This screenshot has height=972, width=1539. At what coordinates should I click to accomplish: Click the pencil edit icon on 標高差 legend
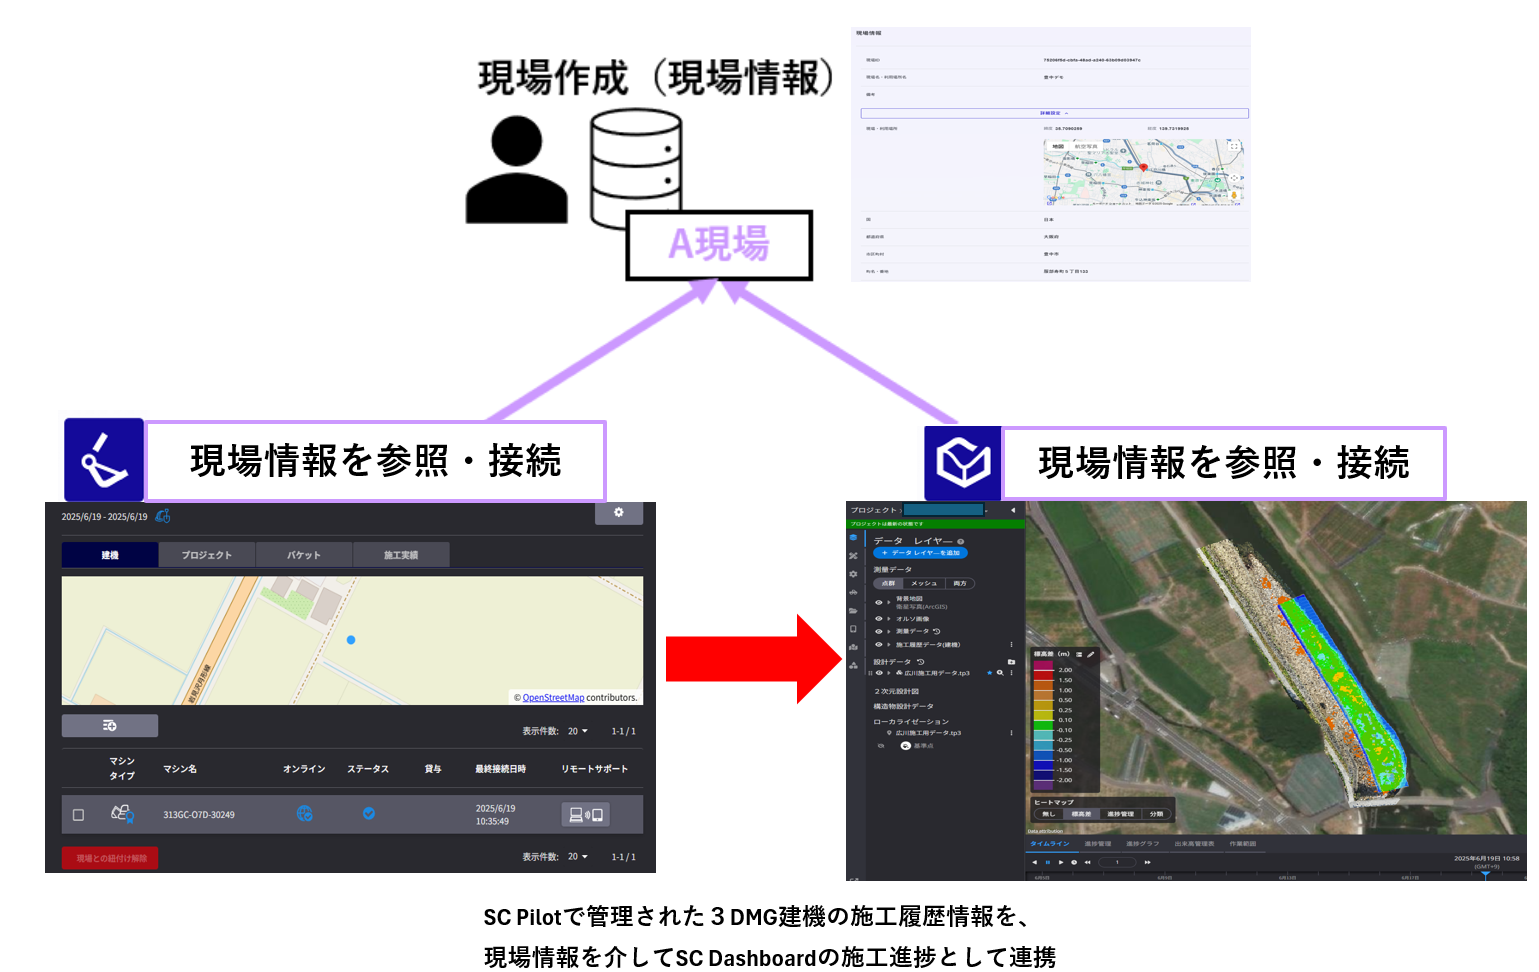(x=1090, y=654)
